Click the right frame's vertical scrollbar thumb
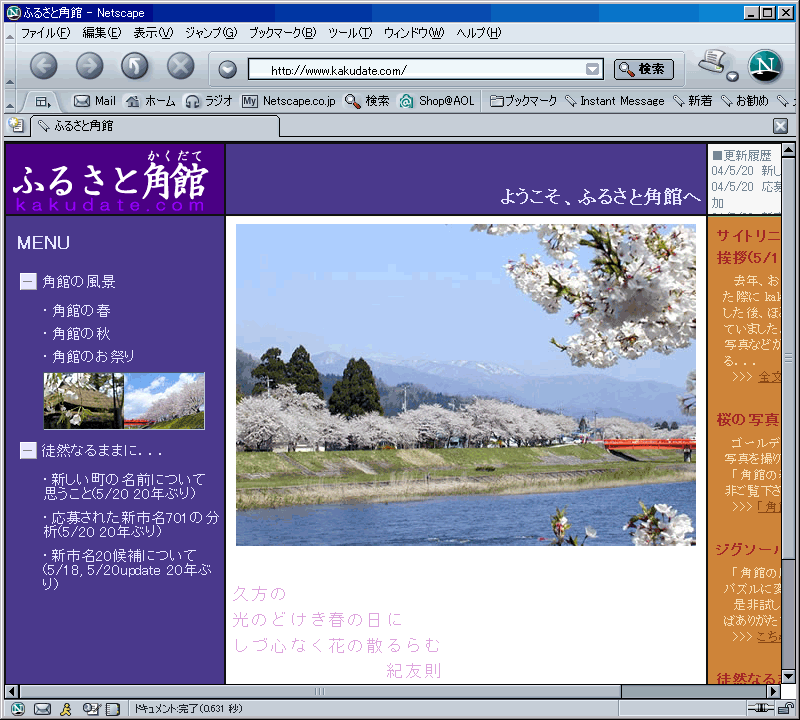The height and width of the screenshot is (720, 800). tap(788, 357)
